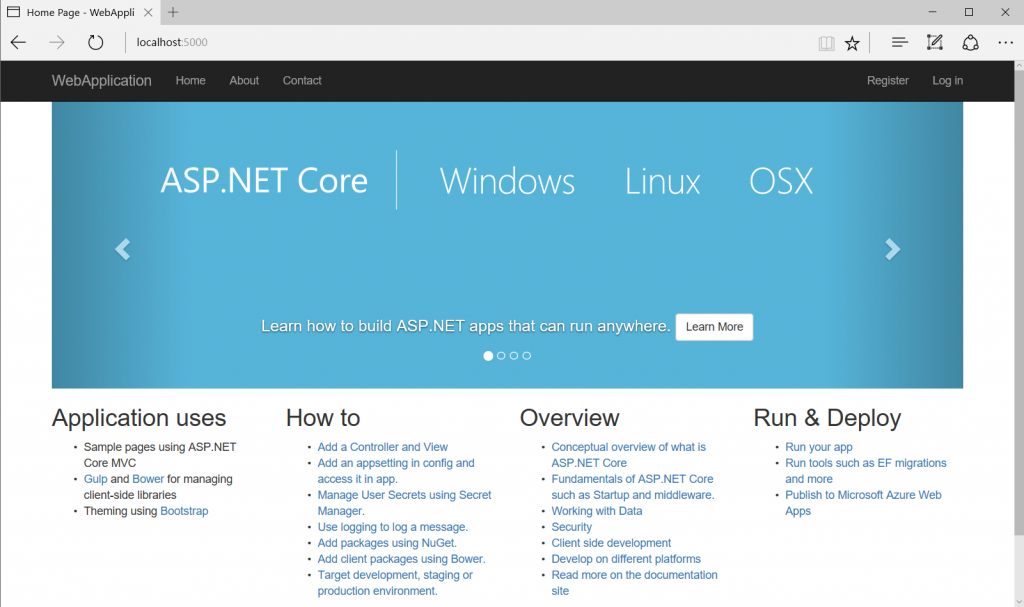Open the Contact nav item
Viewport: 1024px width, 607px height.
302,80
